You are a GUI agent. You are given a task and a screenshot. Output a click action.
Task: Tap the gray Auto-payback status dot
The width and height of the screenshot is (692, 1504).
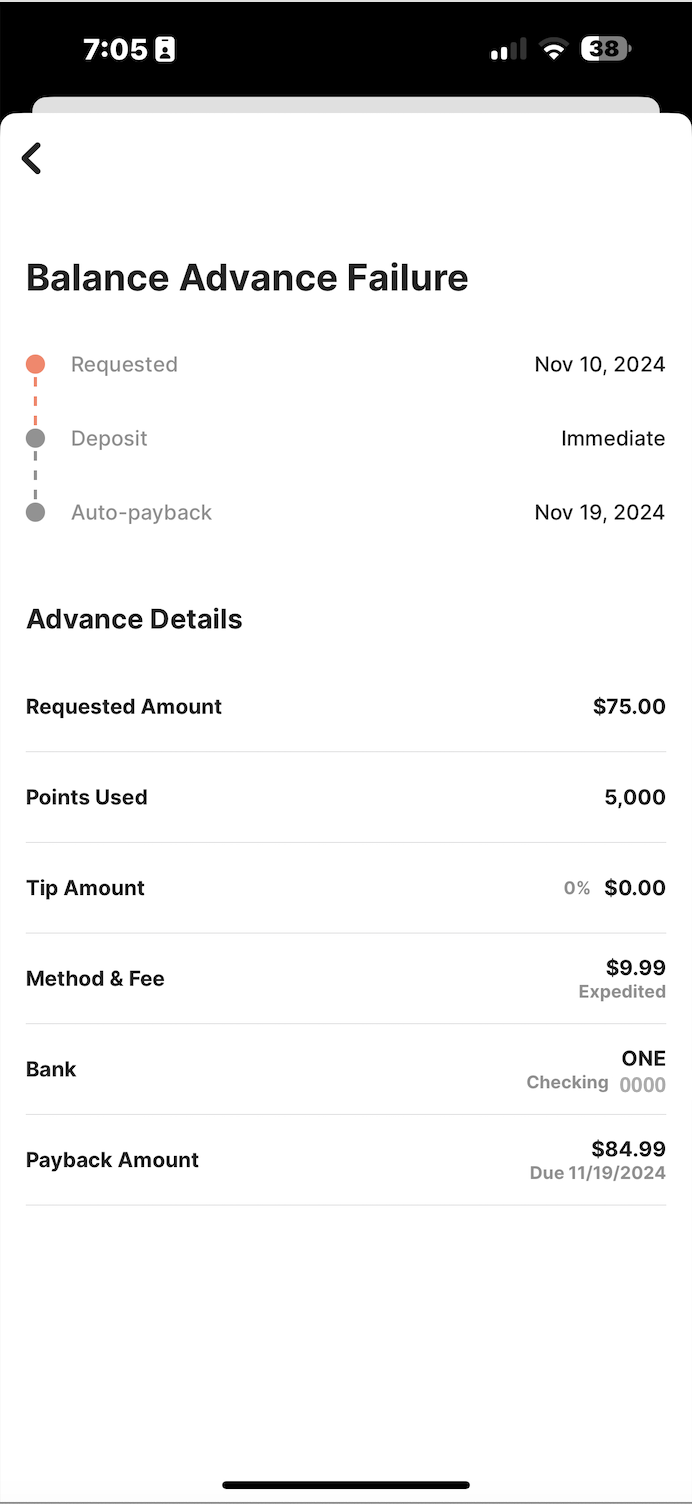36,512
